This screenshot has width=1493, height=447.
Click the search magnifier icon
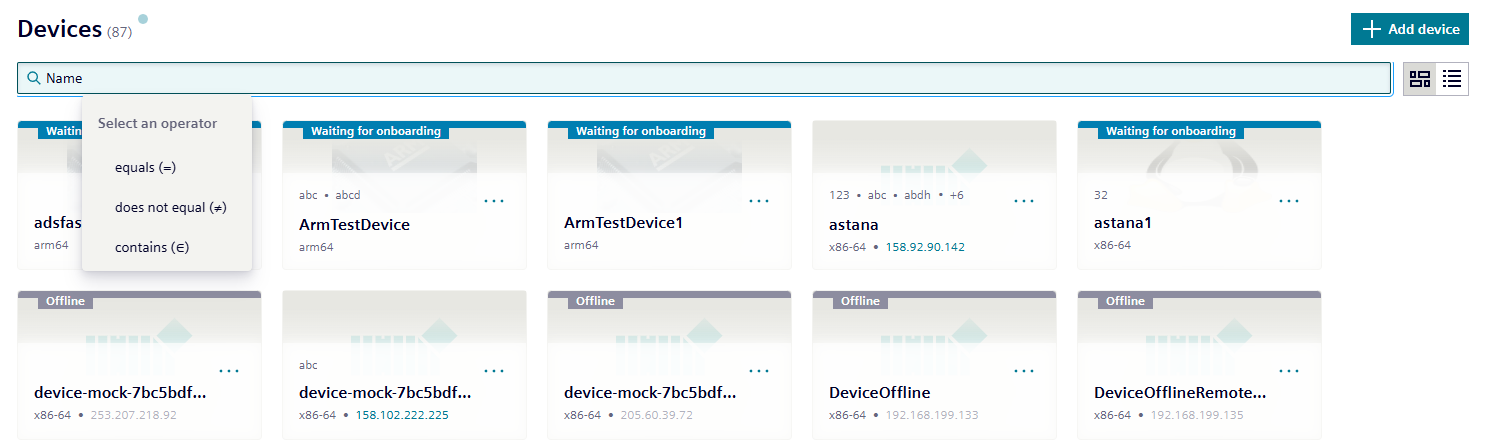pyautogui.click(x=34, y=78)
